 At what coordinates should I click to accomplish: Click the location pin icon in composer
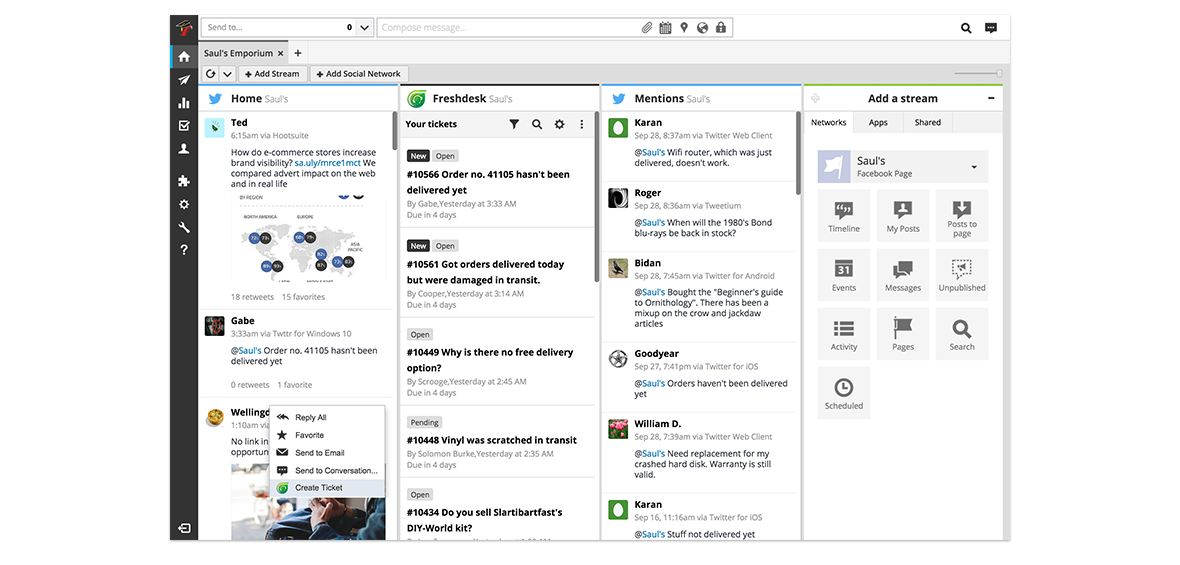684,28
